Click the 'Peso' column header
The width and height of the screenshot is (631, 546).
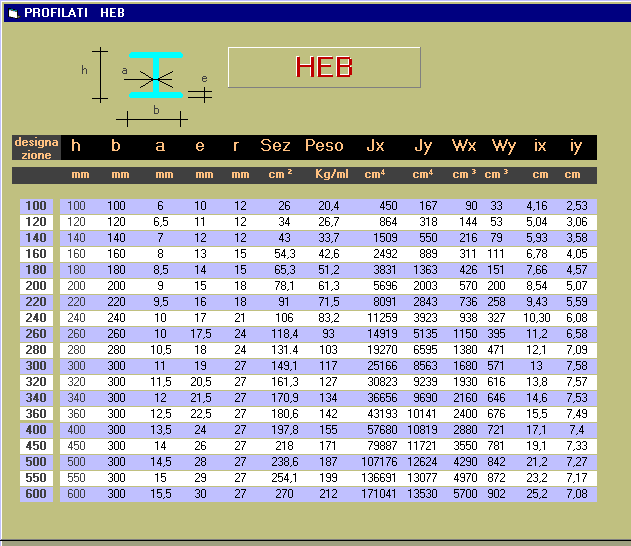(x=324, y=147)
